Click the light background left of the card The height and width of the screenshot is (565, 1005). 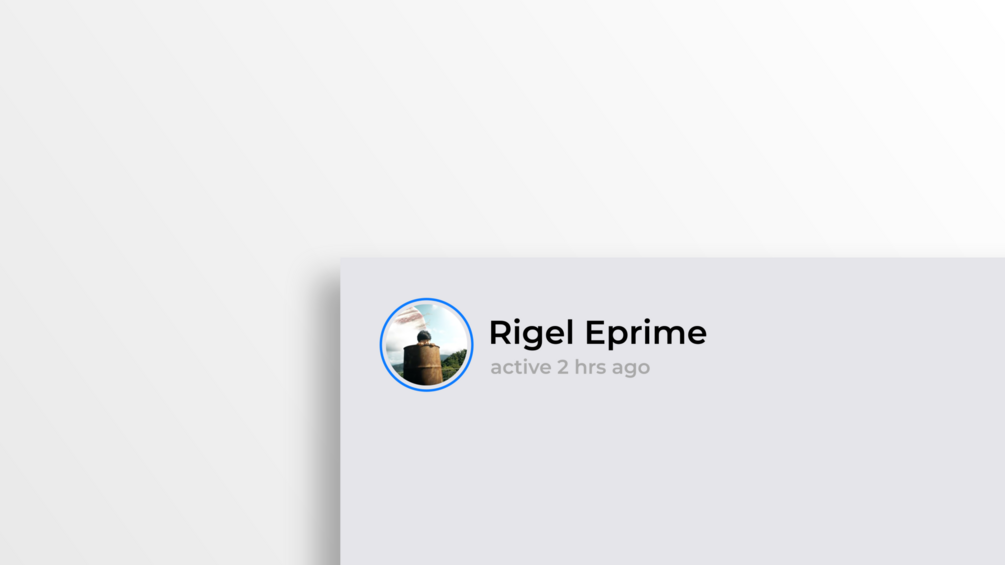click(x=160, y=384)
